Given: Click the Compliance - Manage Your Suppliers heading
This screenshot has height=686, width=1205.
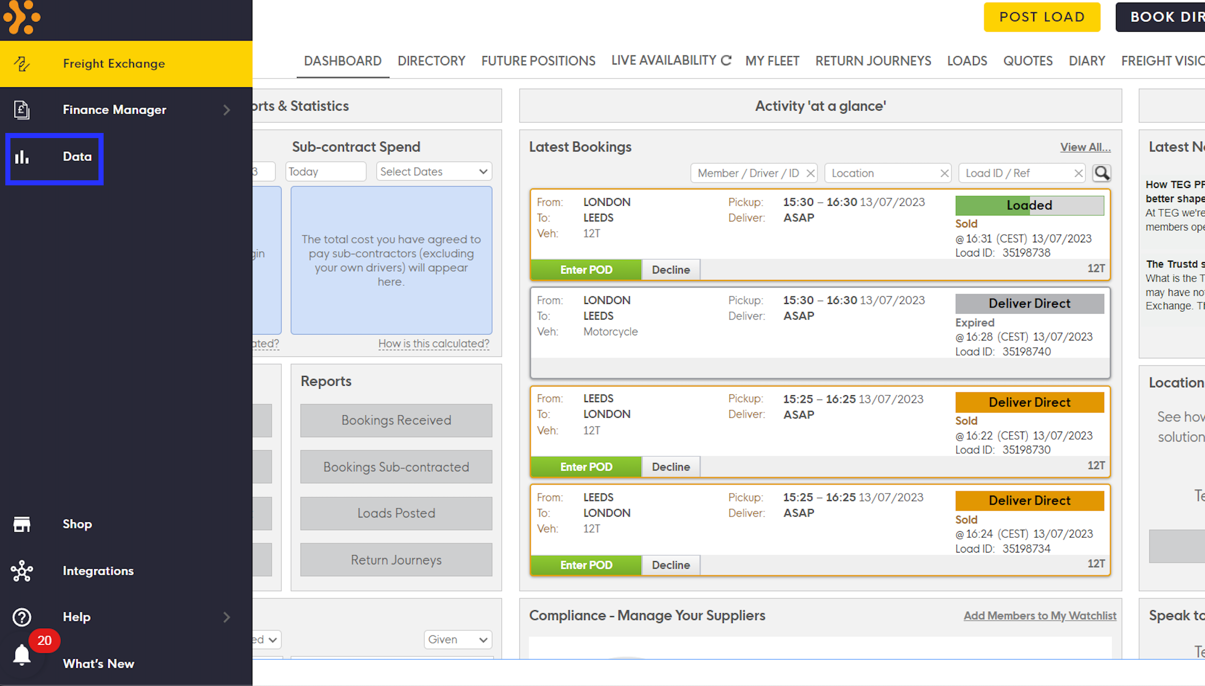Looking at the screenshot, I should (x=647, y=616).
